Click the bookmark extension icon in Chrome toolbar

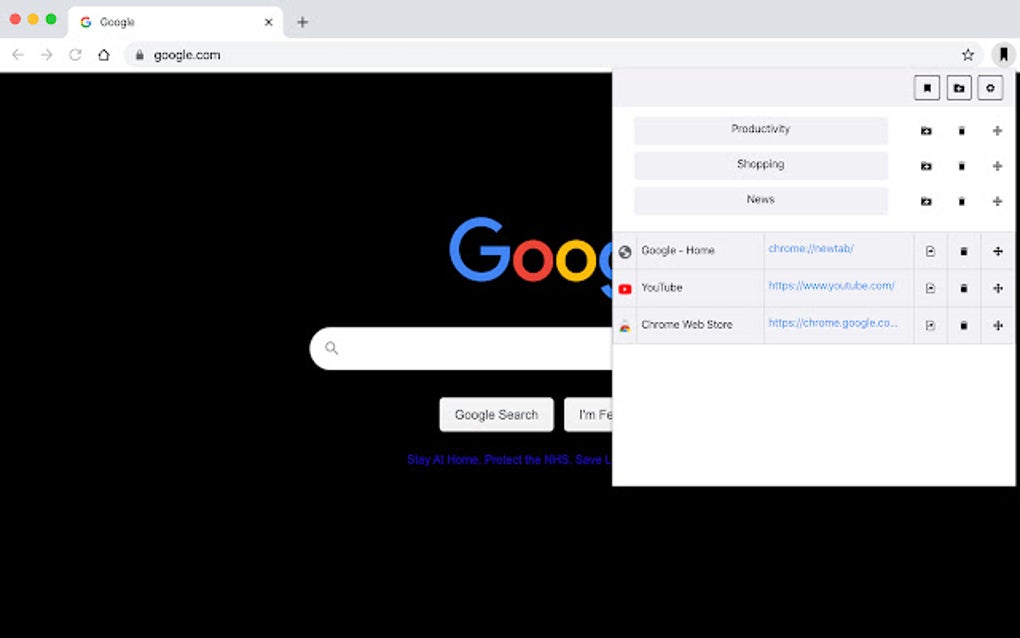1004,55
